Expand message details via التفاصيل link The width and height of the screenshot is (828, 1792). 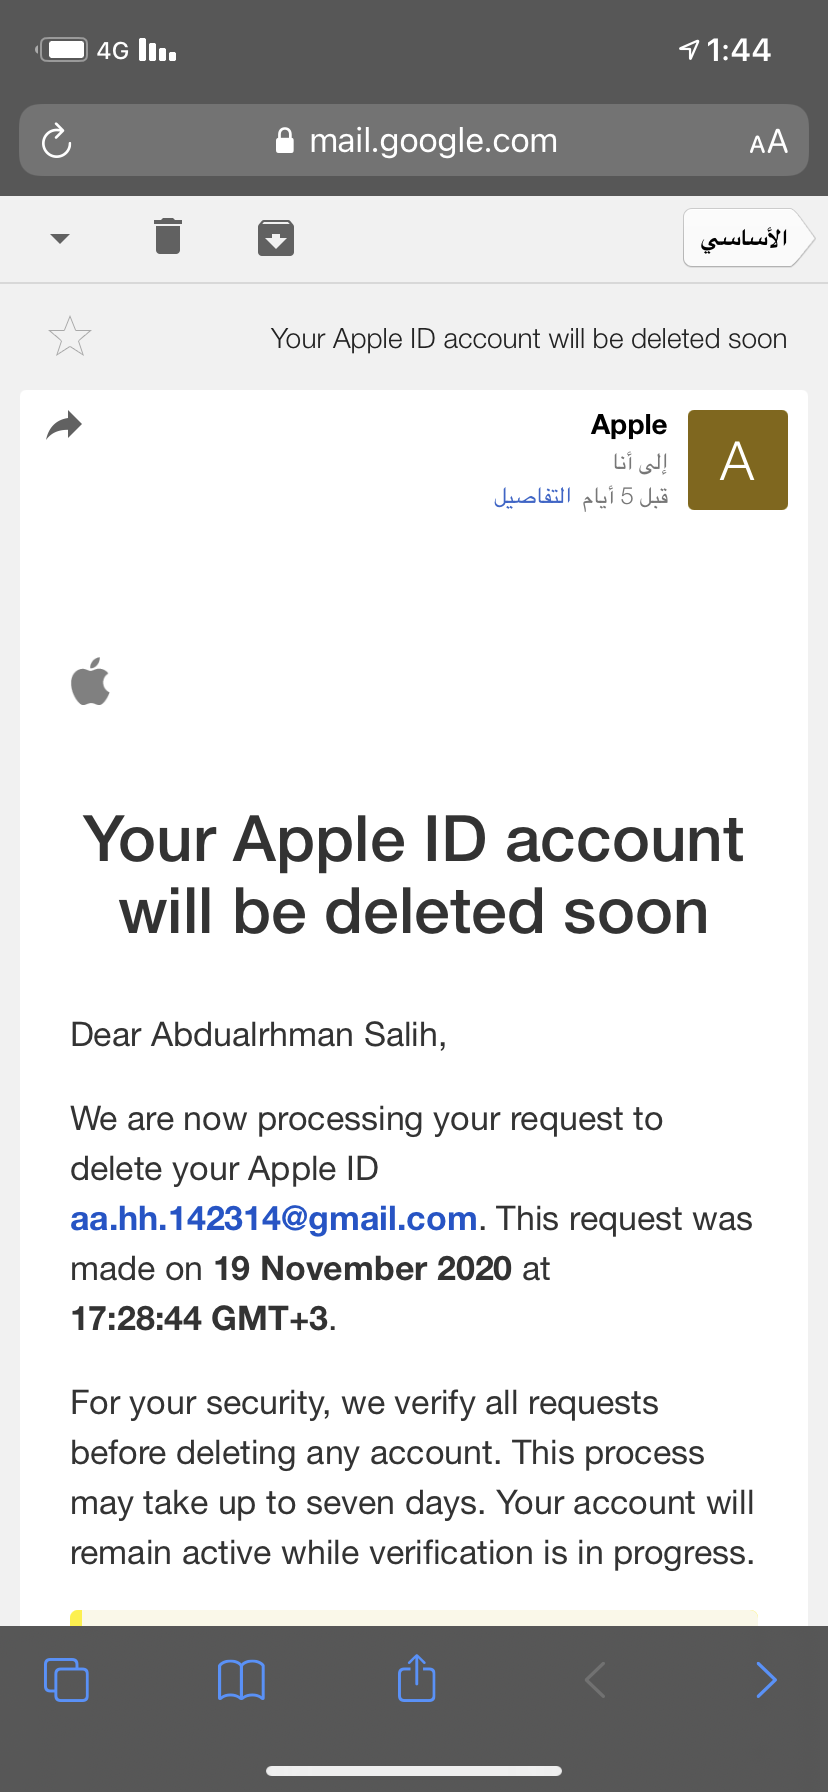(532, 496)
